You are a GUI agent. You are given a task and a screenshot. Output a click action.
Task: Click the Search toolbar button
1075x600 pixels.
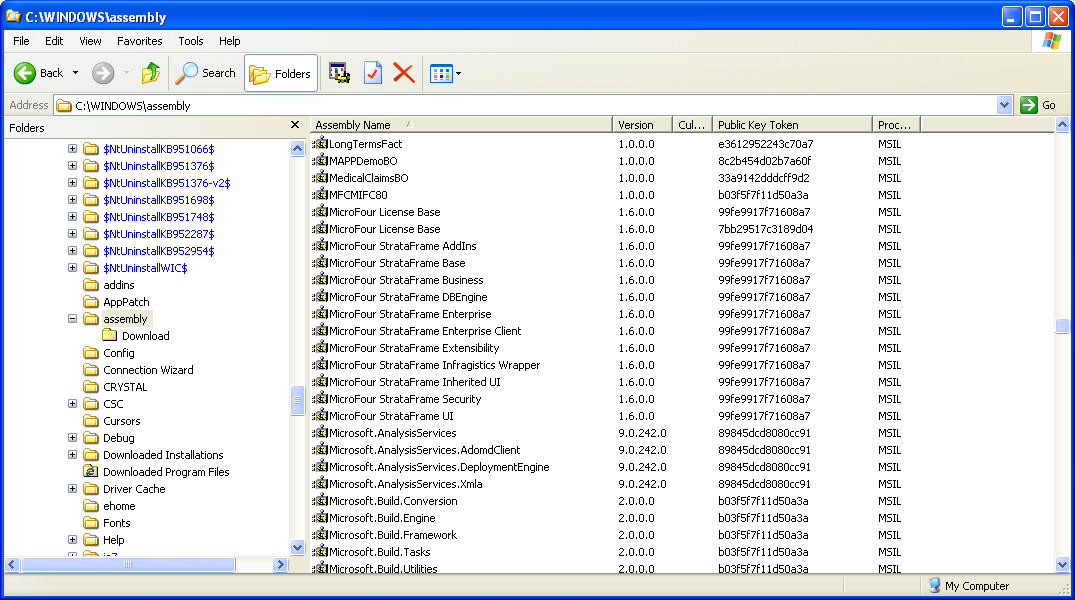click(206, 73)
